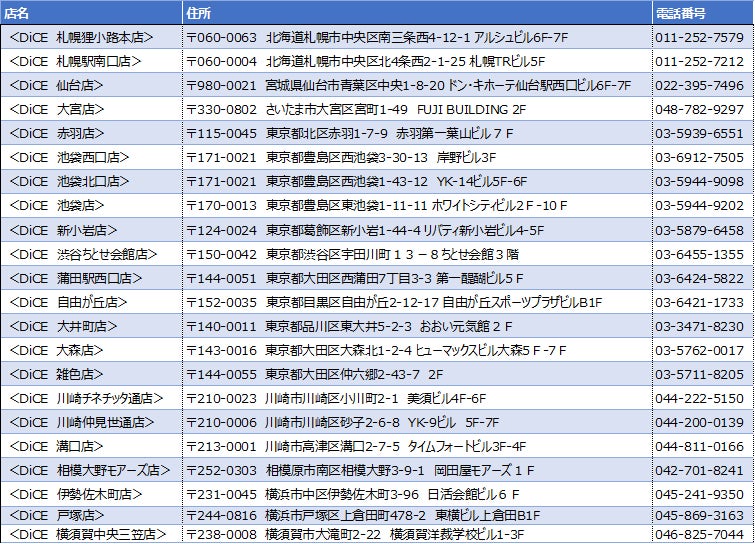This screenshot has height=544, width=755.
Task: Click the phone number 045-241-9350
Action: tap(699, 494)
